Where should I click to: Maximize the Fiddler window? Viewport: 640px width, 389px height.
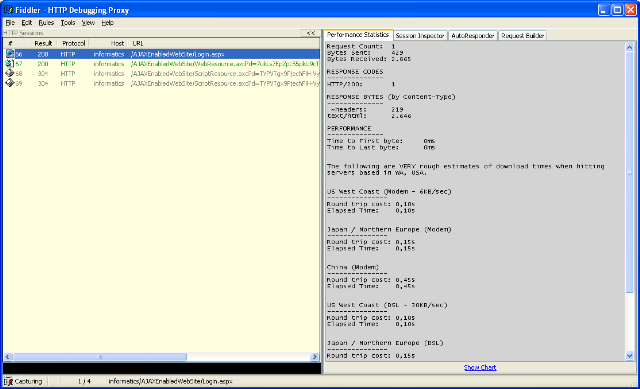pyautogui.click(x=618, y=10)
